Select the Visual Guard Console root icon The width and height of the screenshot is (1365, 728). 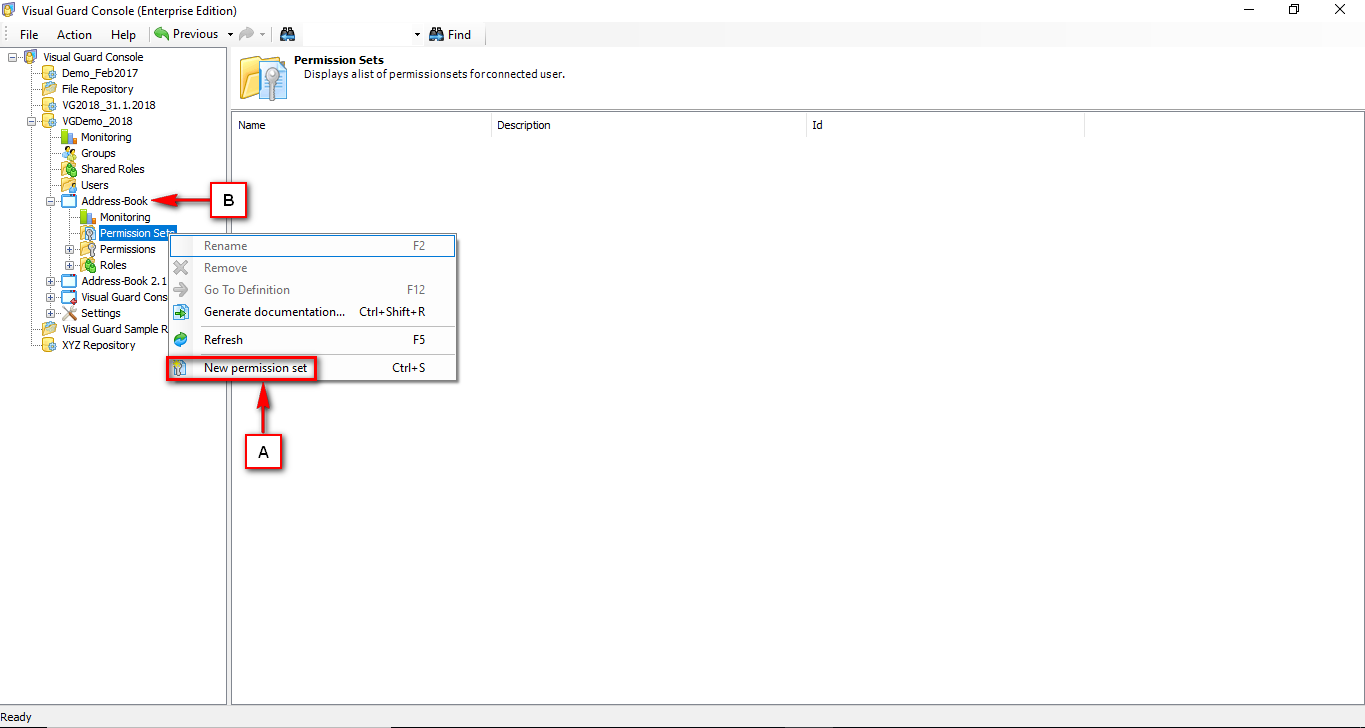[31, 57]
